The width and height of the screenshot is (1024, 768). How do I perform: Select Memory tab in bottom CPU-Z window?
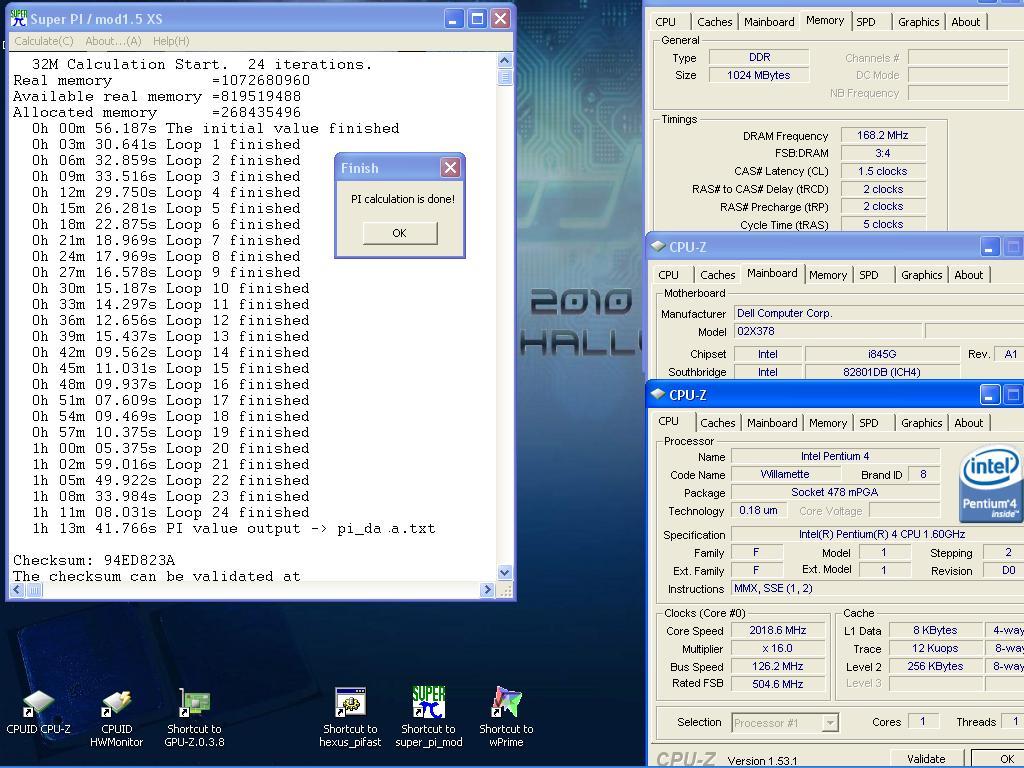(828, 423)
